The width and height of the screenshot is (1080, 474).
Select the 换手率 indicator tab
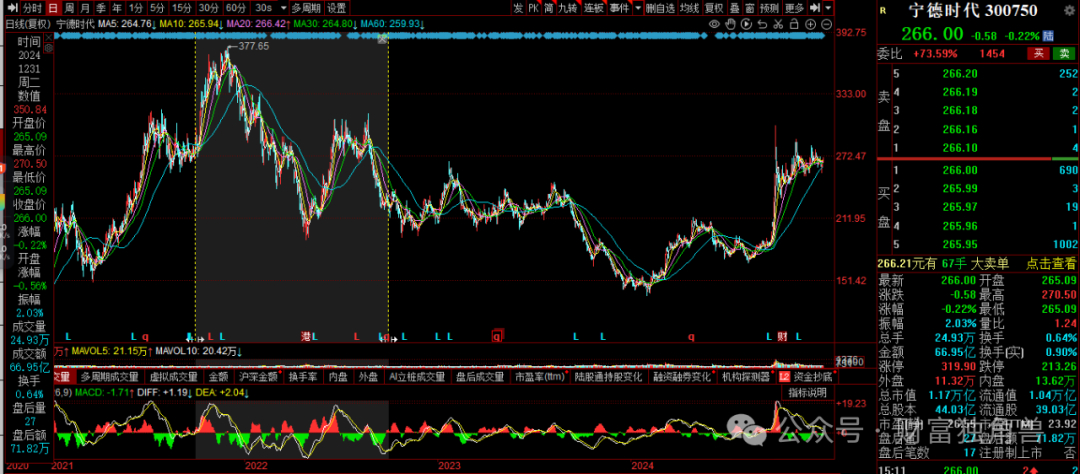(x=302, y=377)
